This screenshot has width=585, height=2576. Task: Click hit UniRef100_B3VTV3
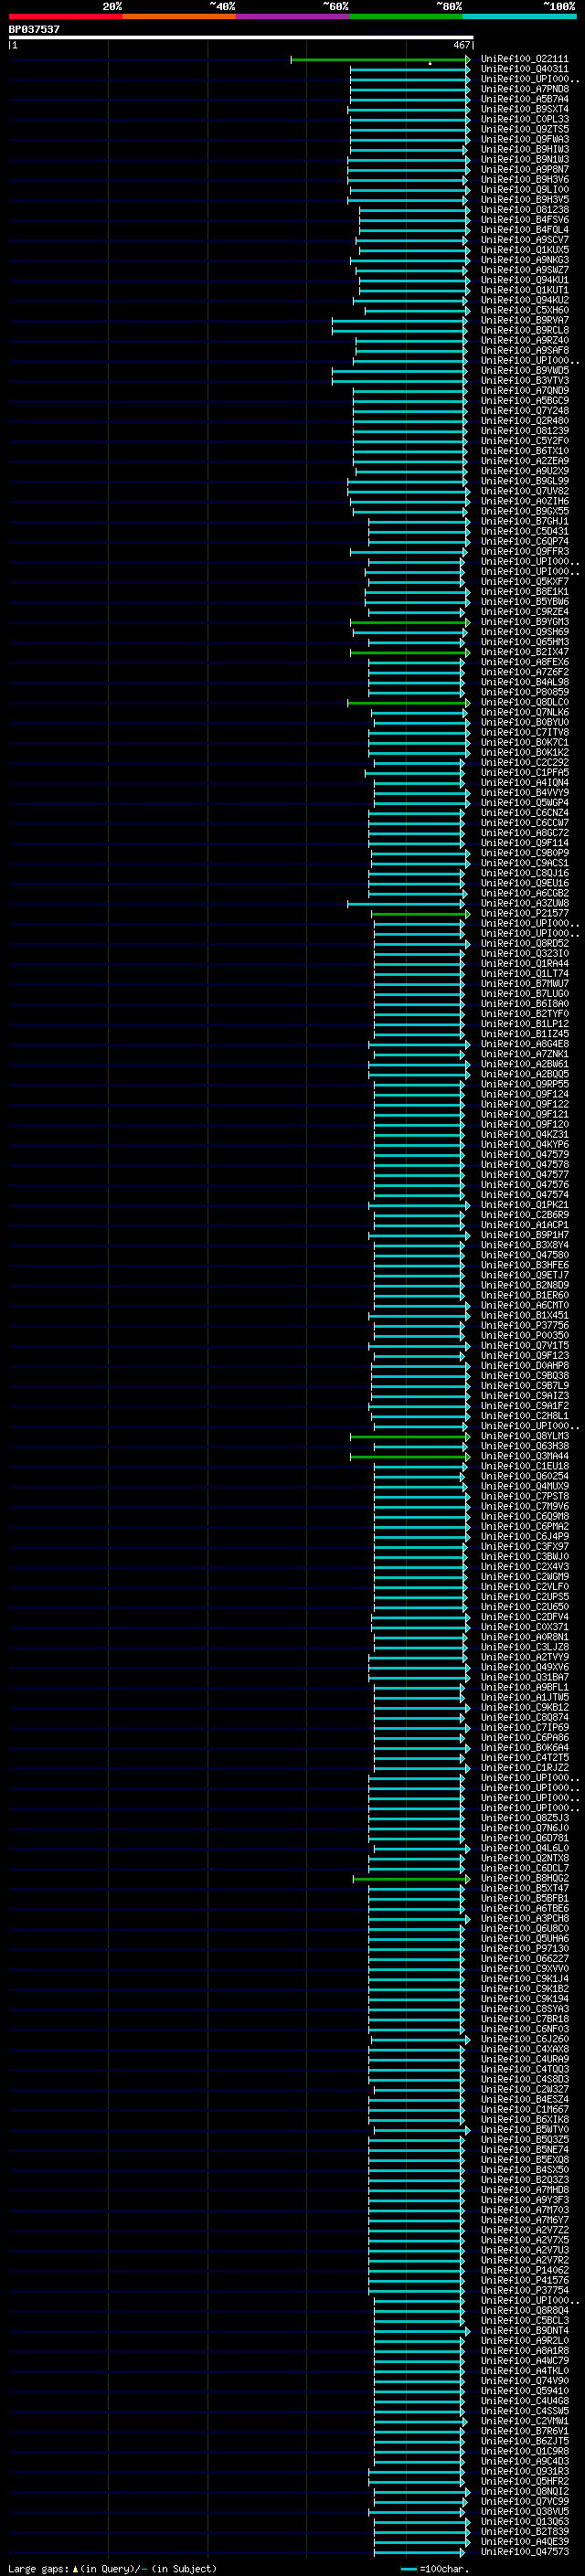525,381
